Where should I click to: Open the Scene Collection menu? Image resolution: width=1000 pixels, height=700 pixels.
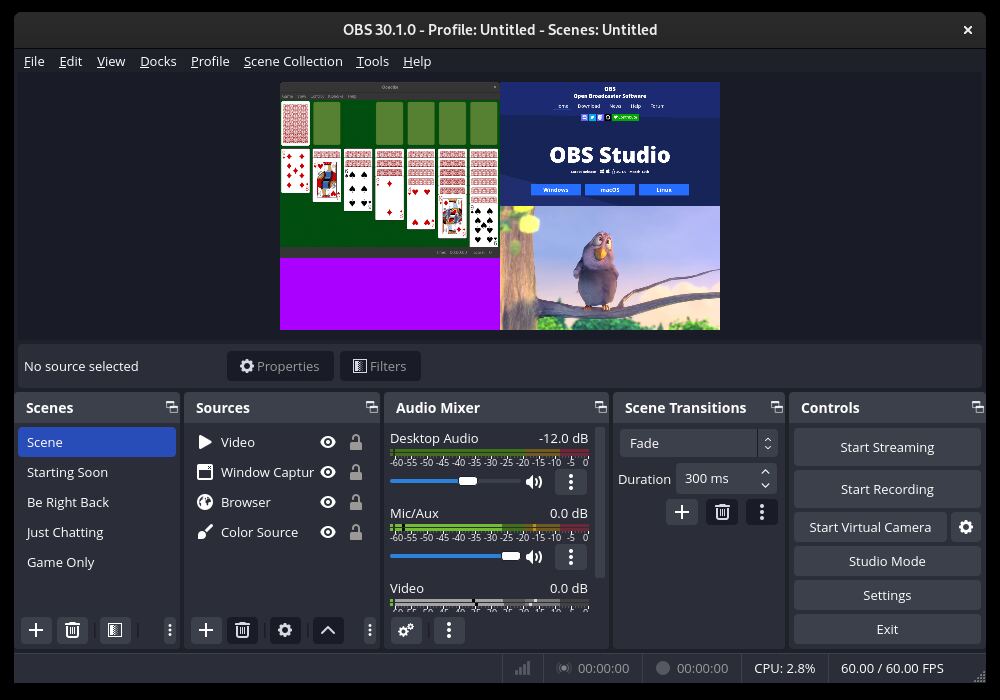click(293, 61)
